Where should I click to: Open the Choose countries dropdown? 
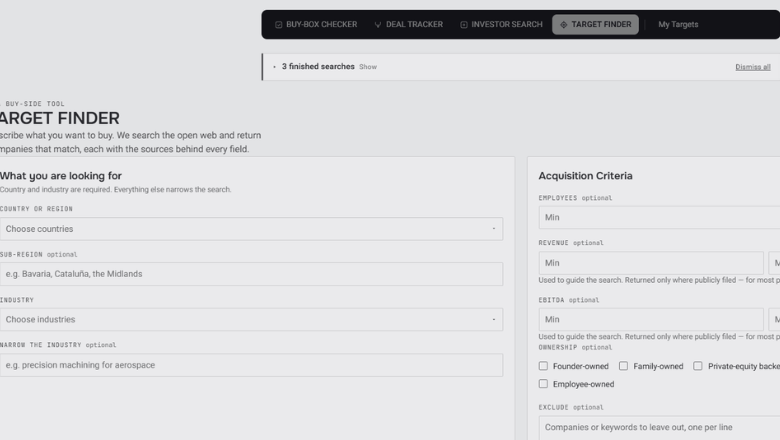point(251,229)
